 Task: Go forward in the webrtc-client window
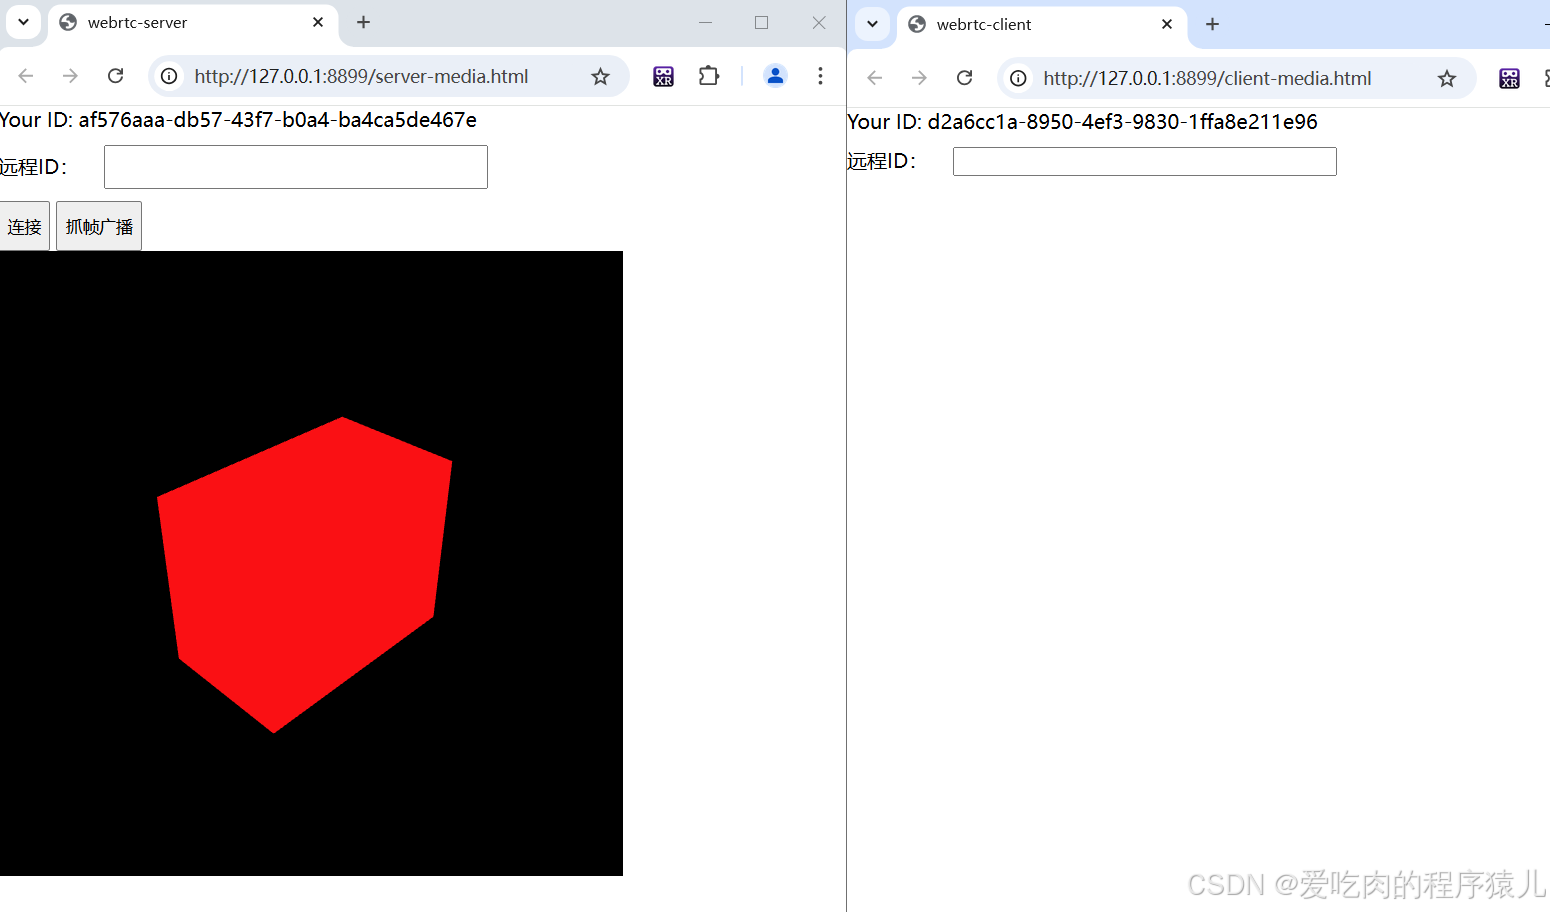point(919,78)
